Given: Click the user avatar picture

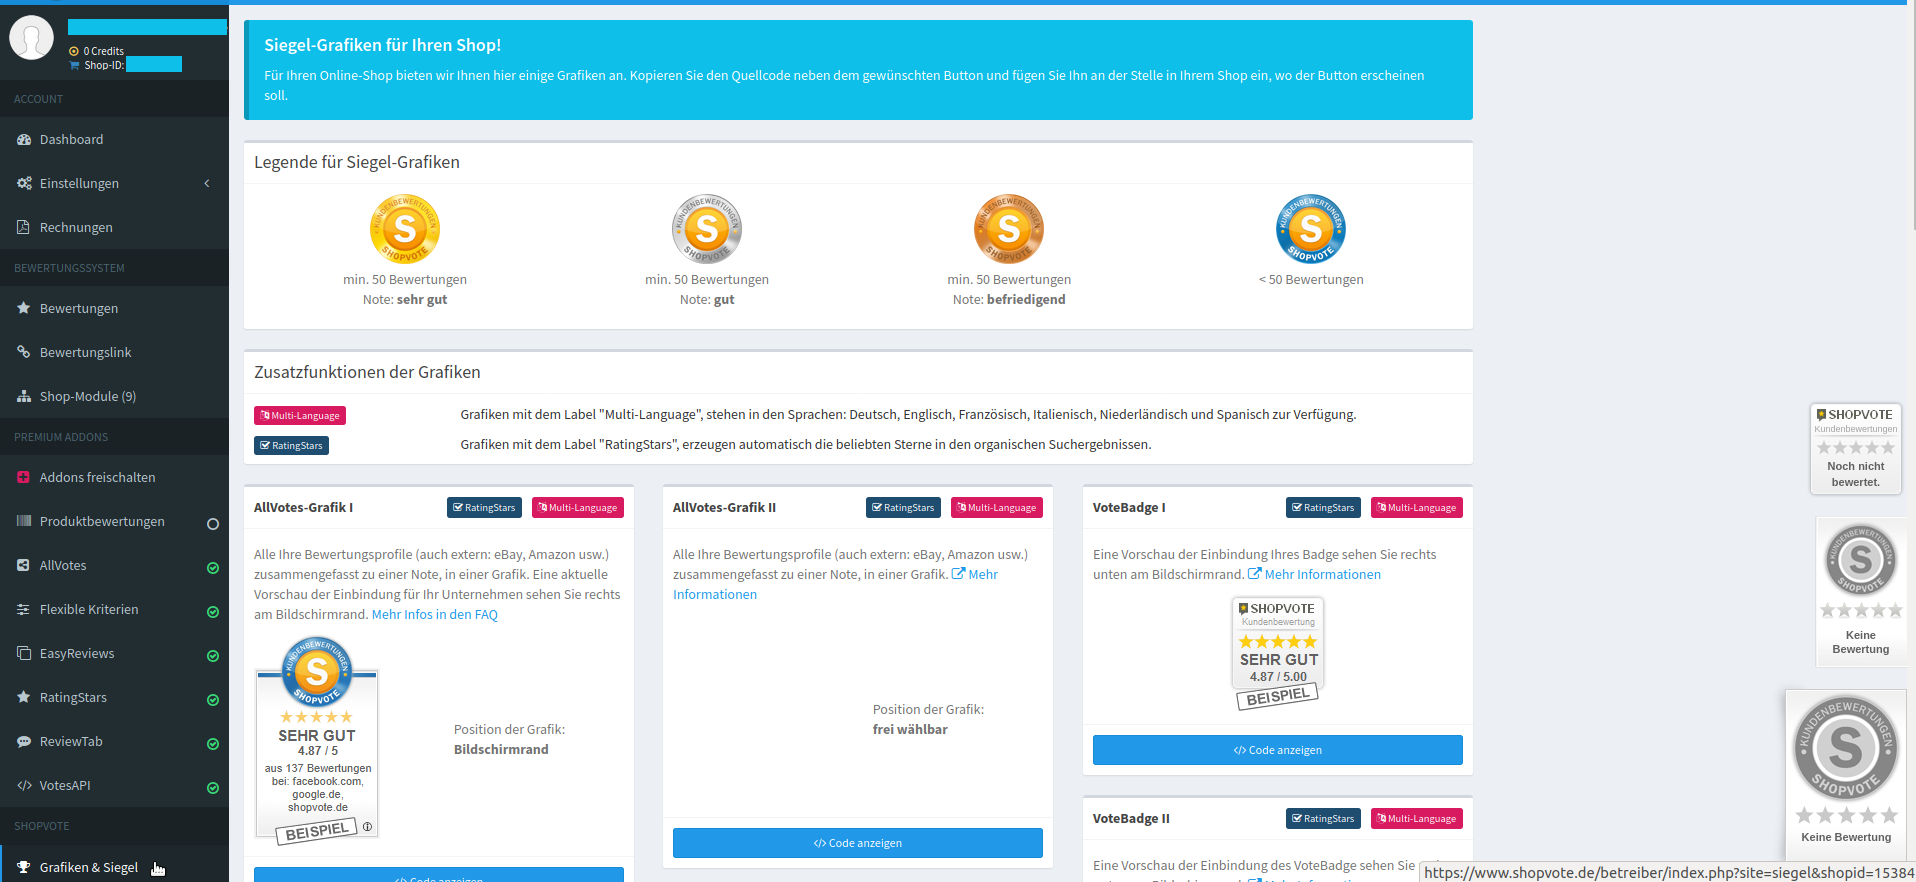Looking at the screenshot, I should pyautogui.click(x=31, y=38).
